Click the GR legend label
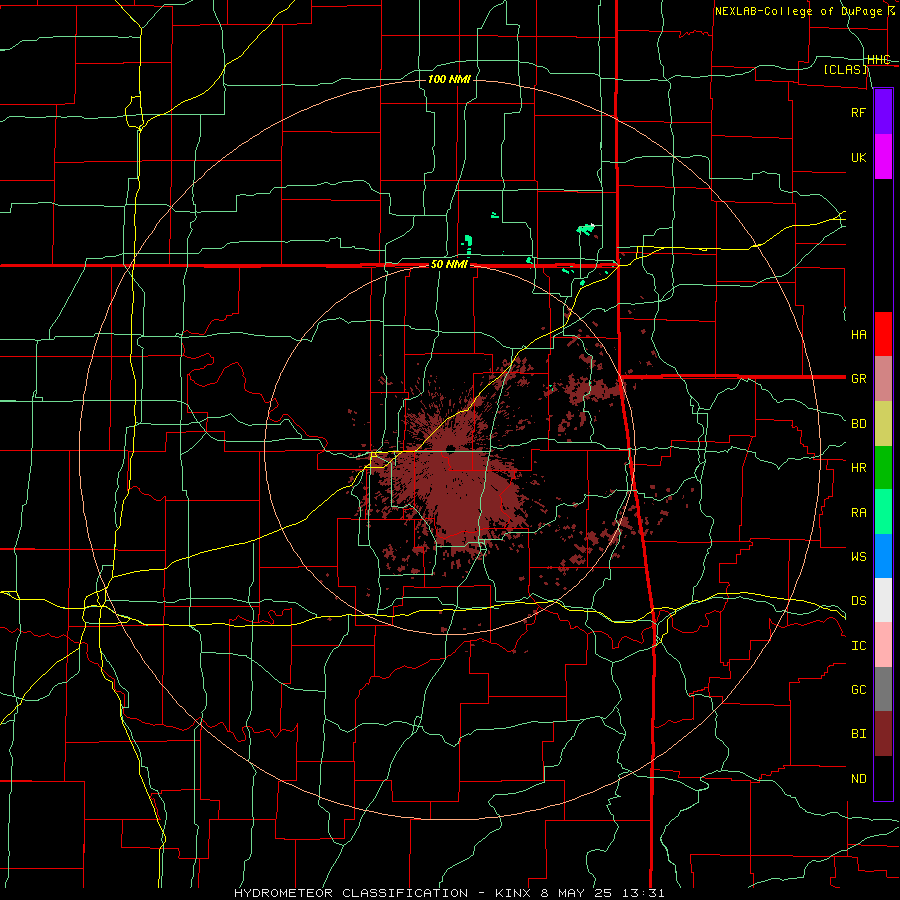Viewport: 900px width, 900px height. (x=859, y=379)
